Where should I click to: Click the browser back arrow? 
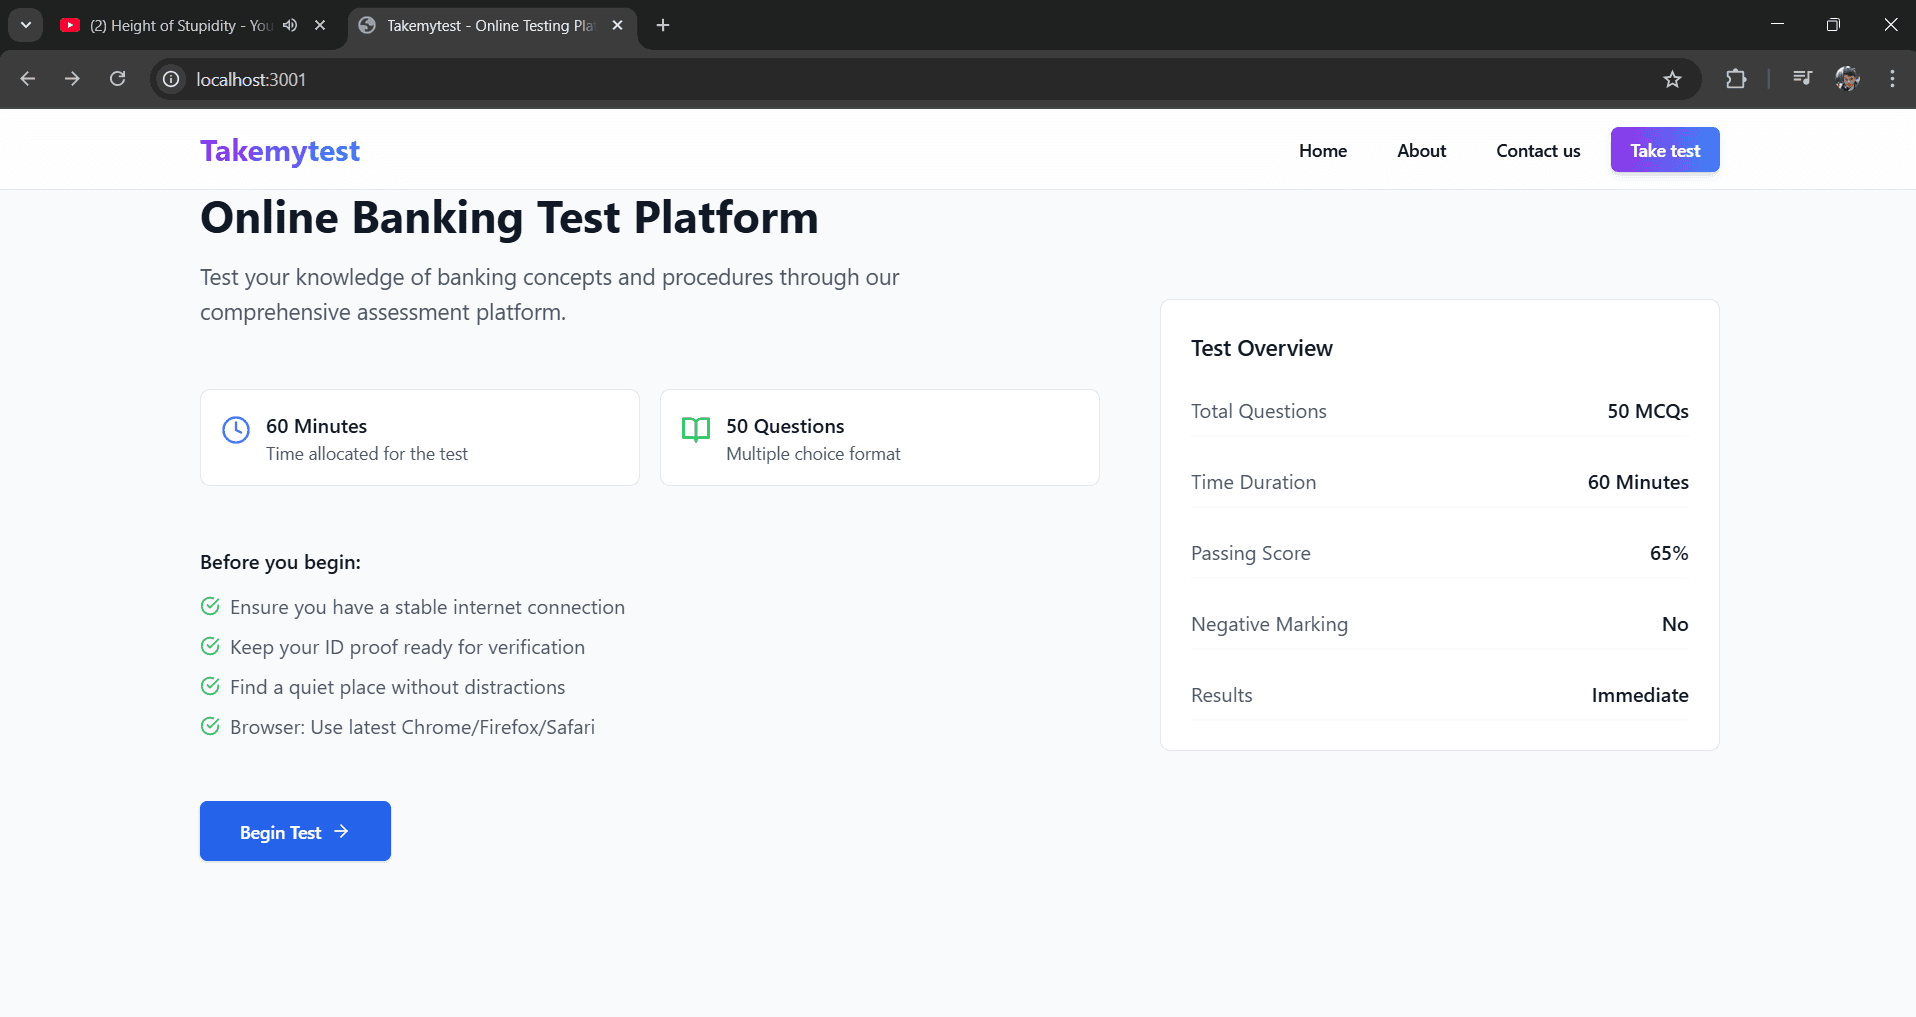[28, 79]
